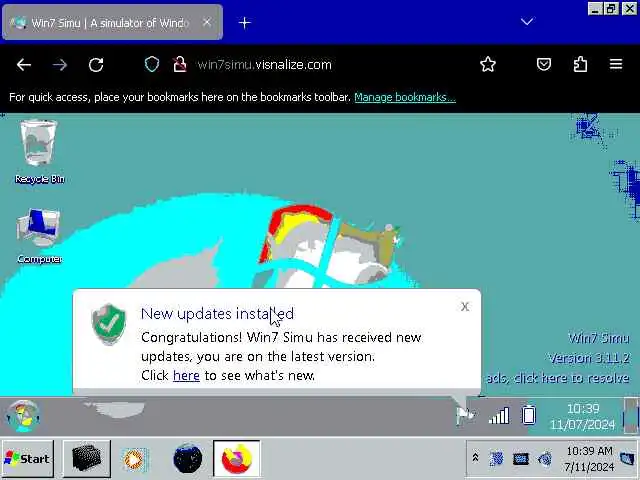Click the simulated network signal bars icon

[x=499, y=416]
